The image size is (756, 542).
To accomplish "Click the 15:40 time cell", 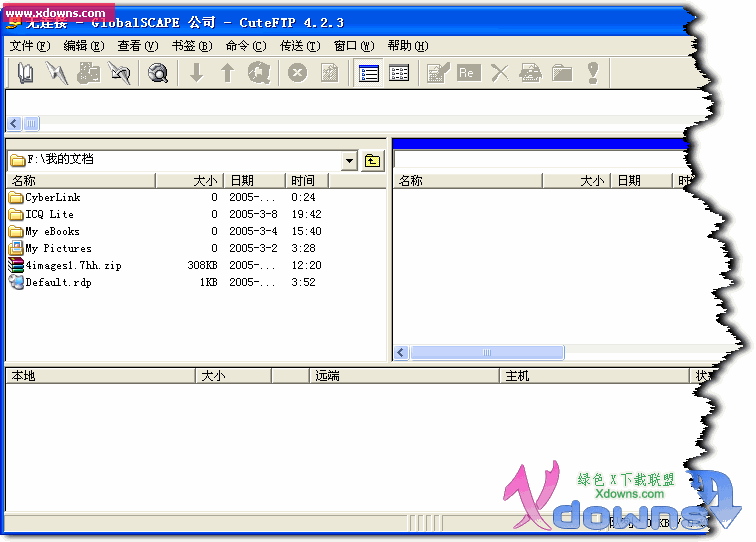I will 307,231.
